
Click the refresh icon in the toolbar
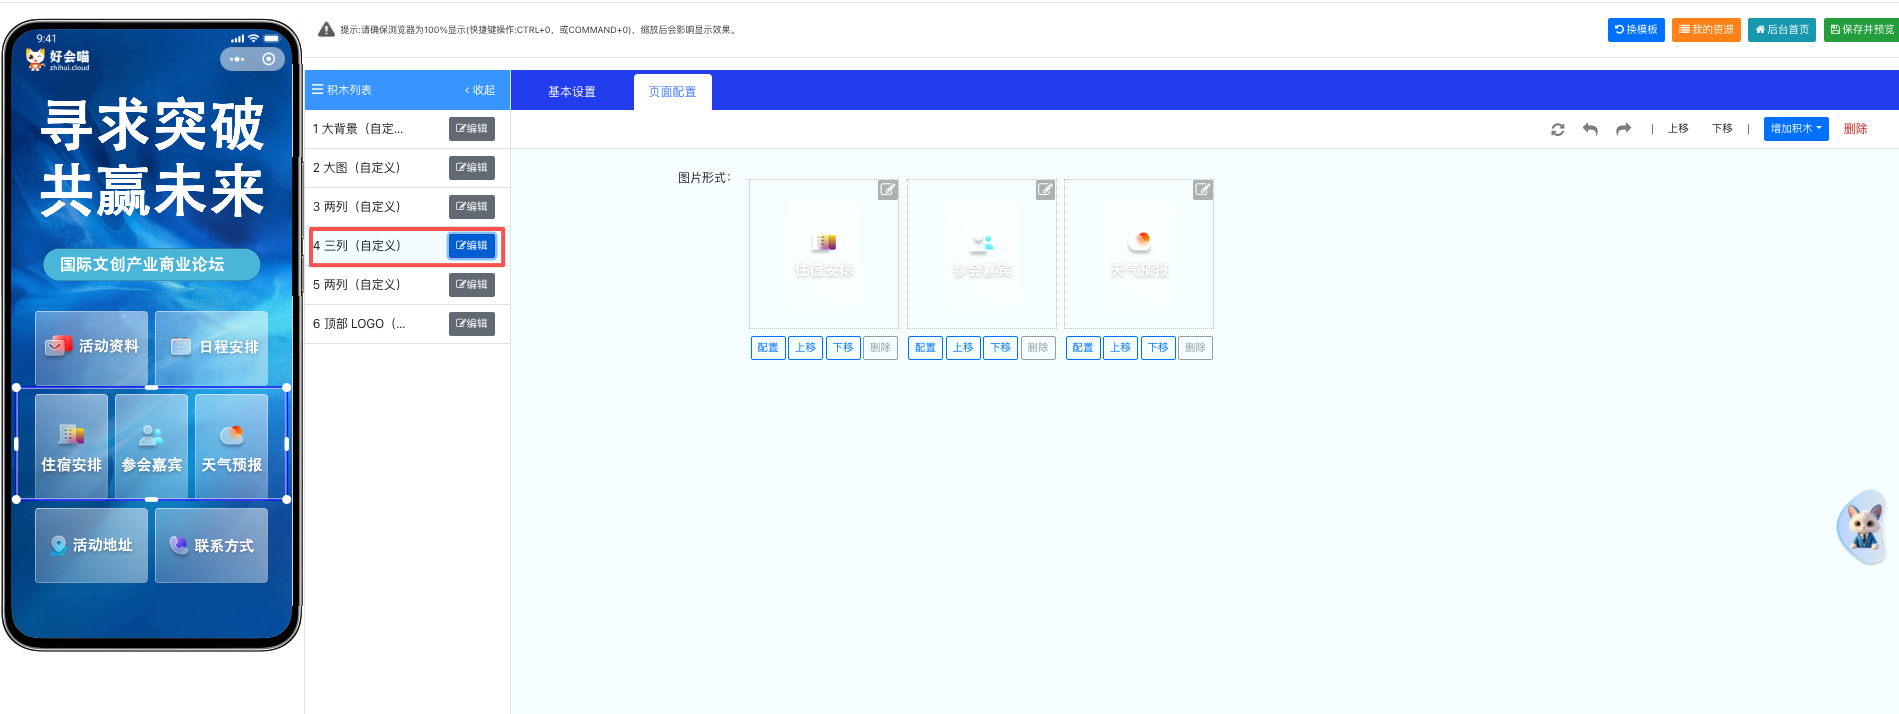click(x=1557, y=129)
